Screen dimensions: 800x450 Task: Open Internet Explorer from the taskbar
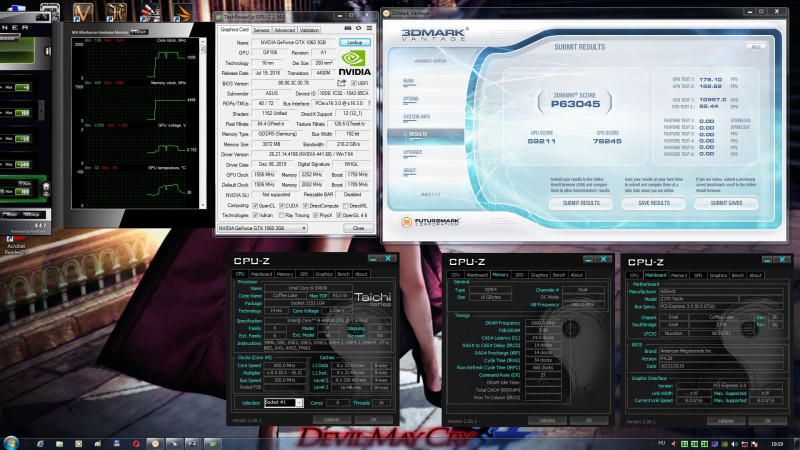(x=40, y=443)
